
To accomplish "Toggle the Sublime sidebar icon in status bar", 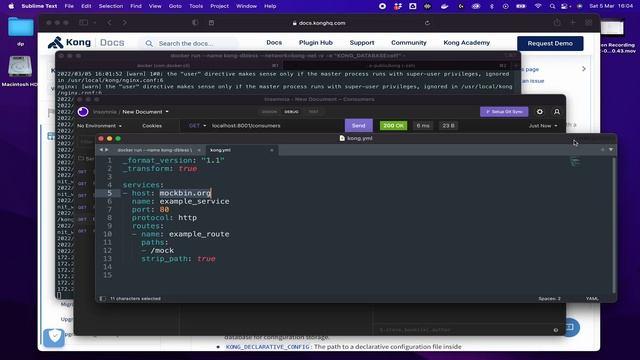I will 102,299.
